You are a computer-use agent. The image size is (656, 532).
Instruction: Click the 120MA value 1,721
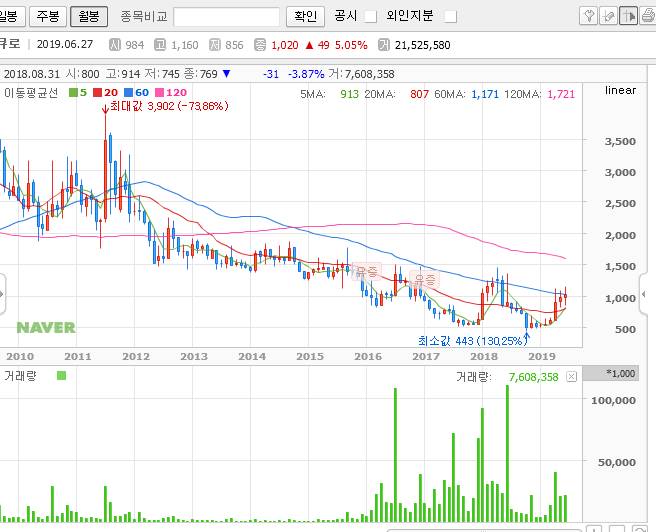pos(561,94)
